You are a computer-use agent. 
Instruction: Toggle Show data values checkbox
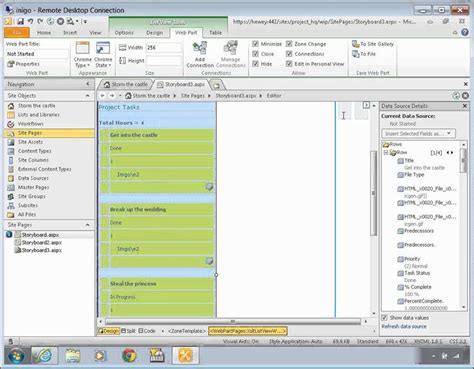pyautogui.click(x=385, y=318)
